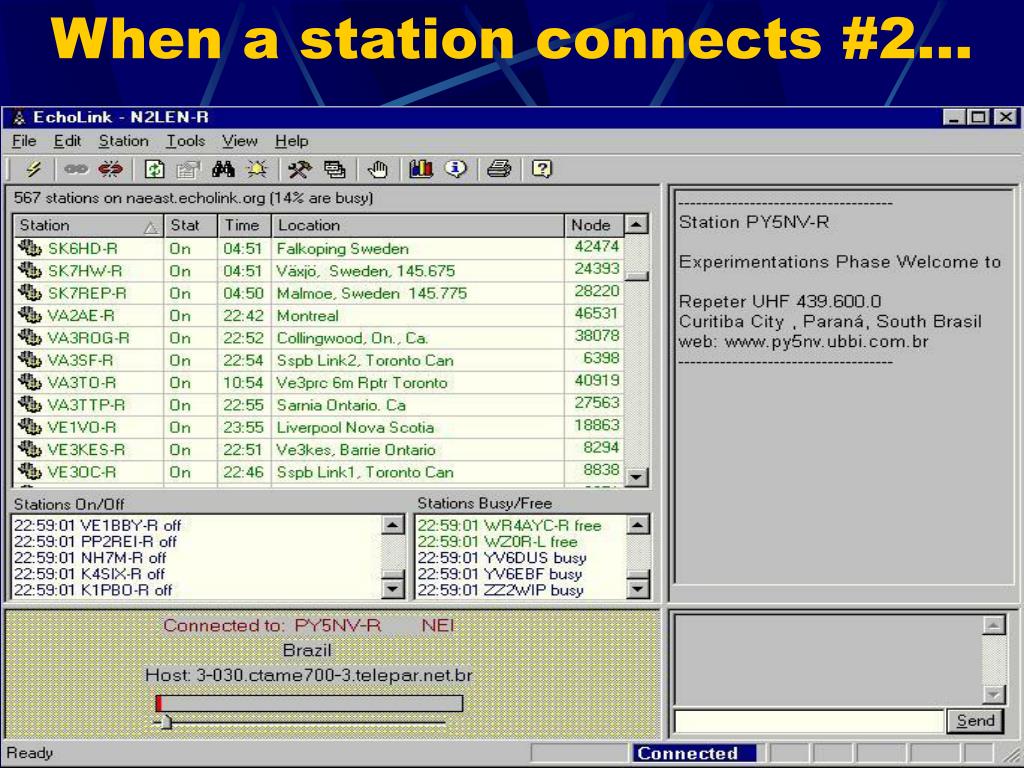
Task: Click the YV6DUS busy log entry
Action: pos(502,558)
